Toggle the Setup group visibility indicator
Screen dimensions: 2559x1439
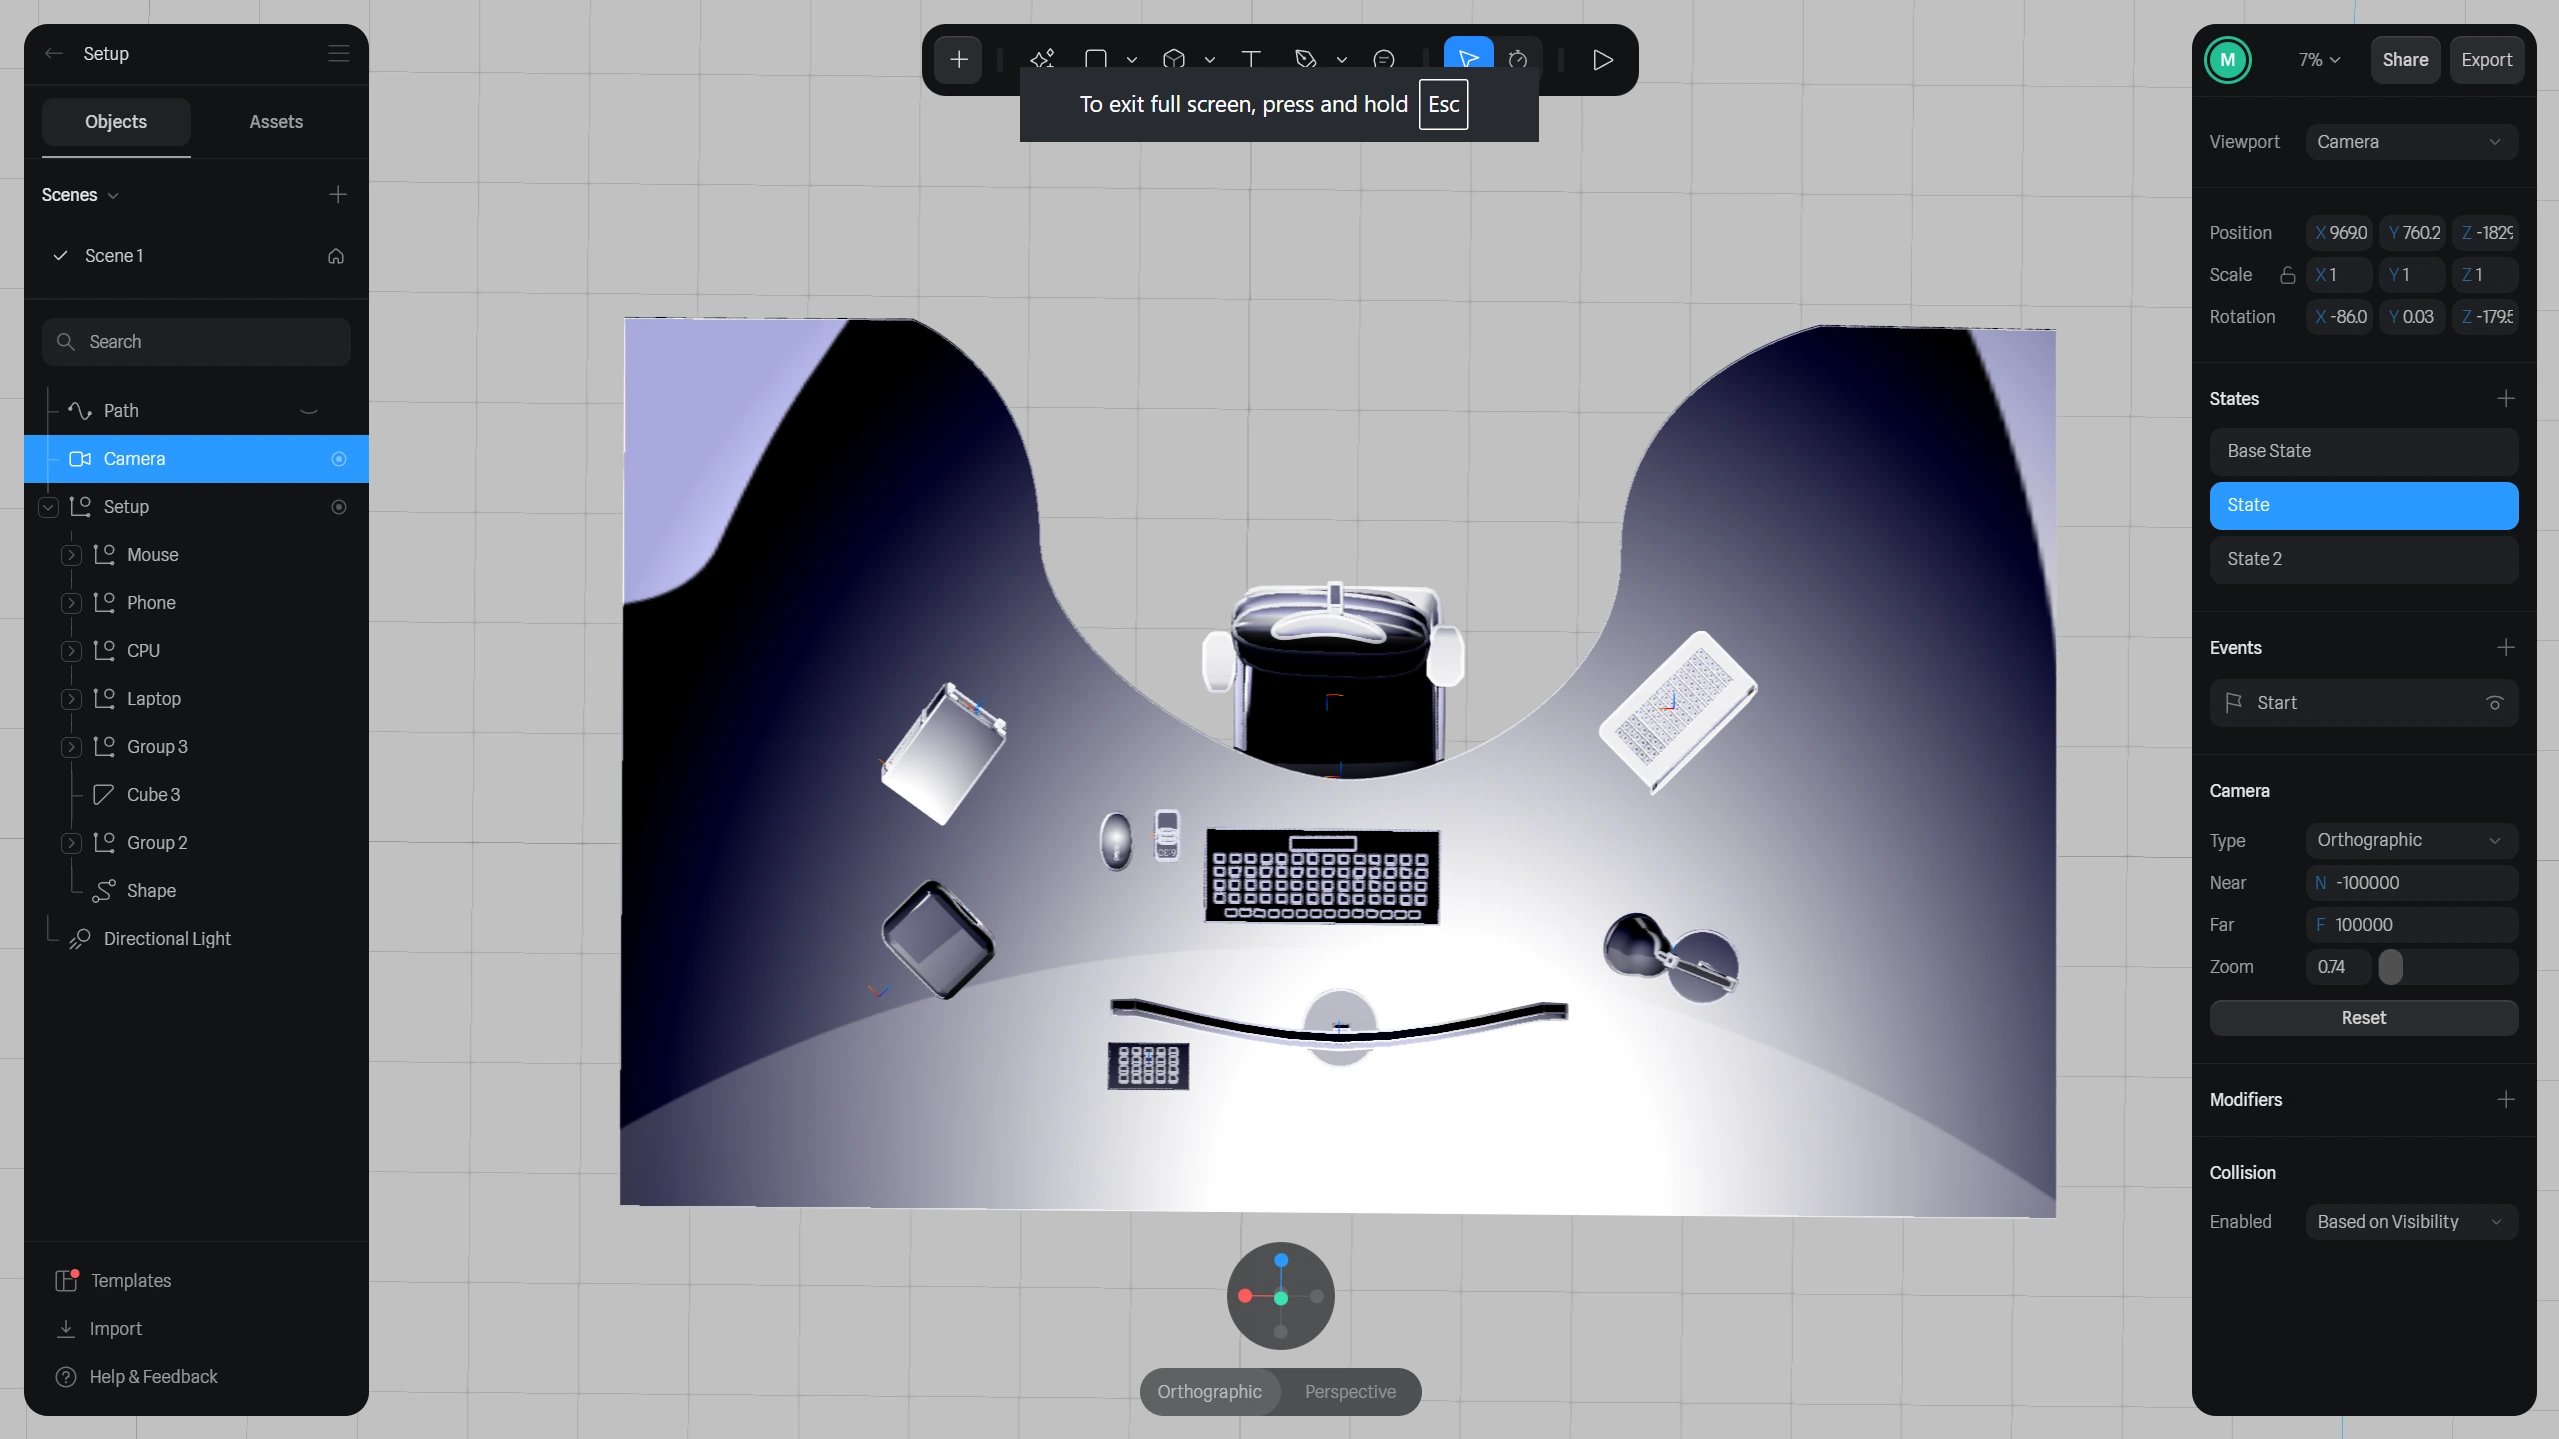coord(339,507)
